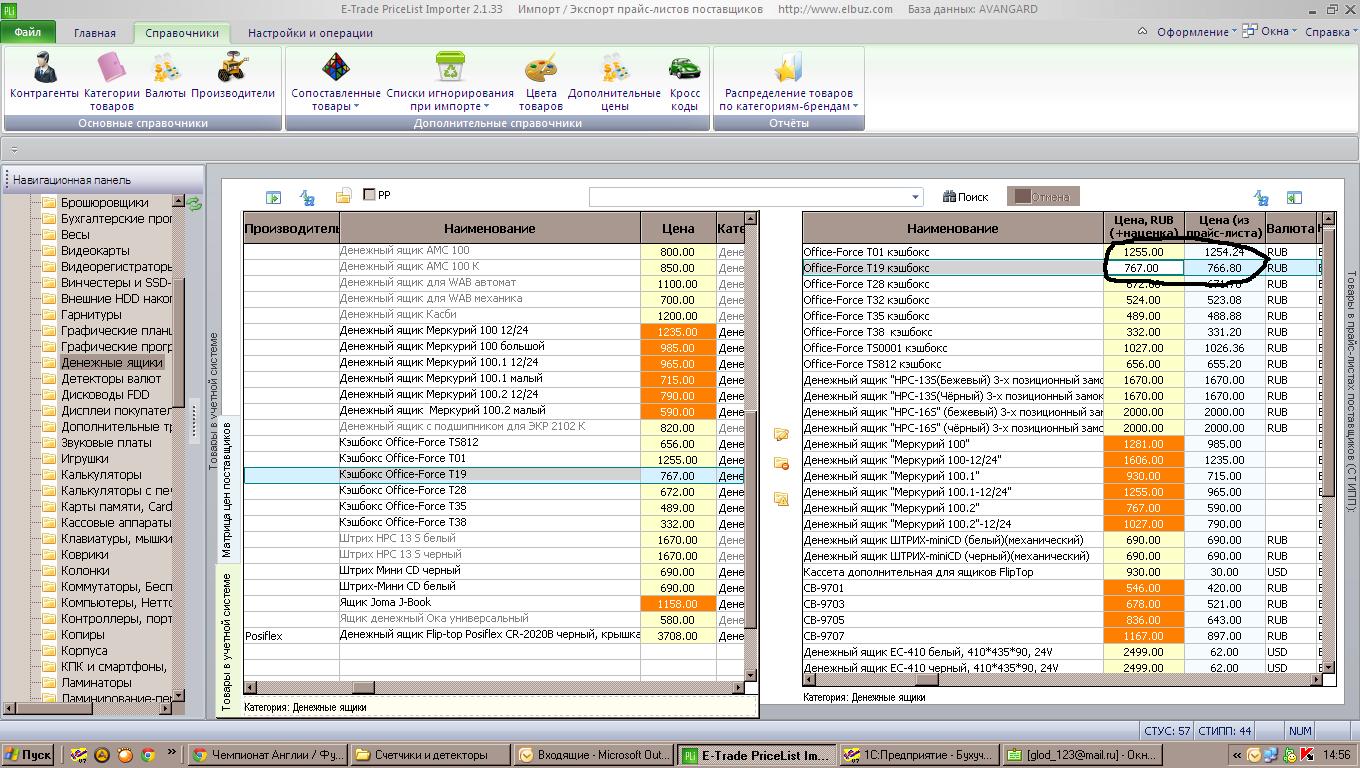
Task: Click Цена, RUB (+наценка) column header
Action: pyautogui.click(x=1144, y=227)
